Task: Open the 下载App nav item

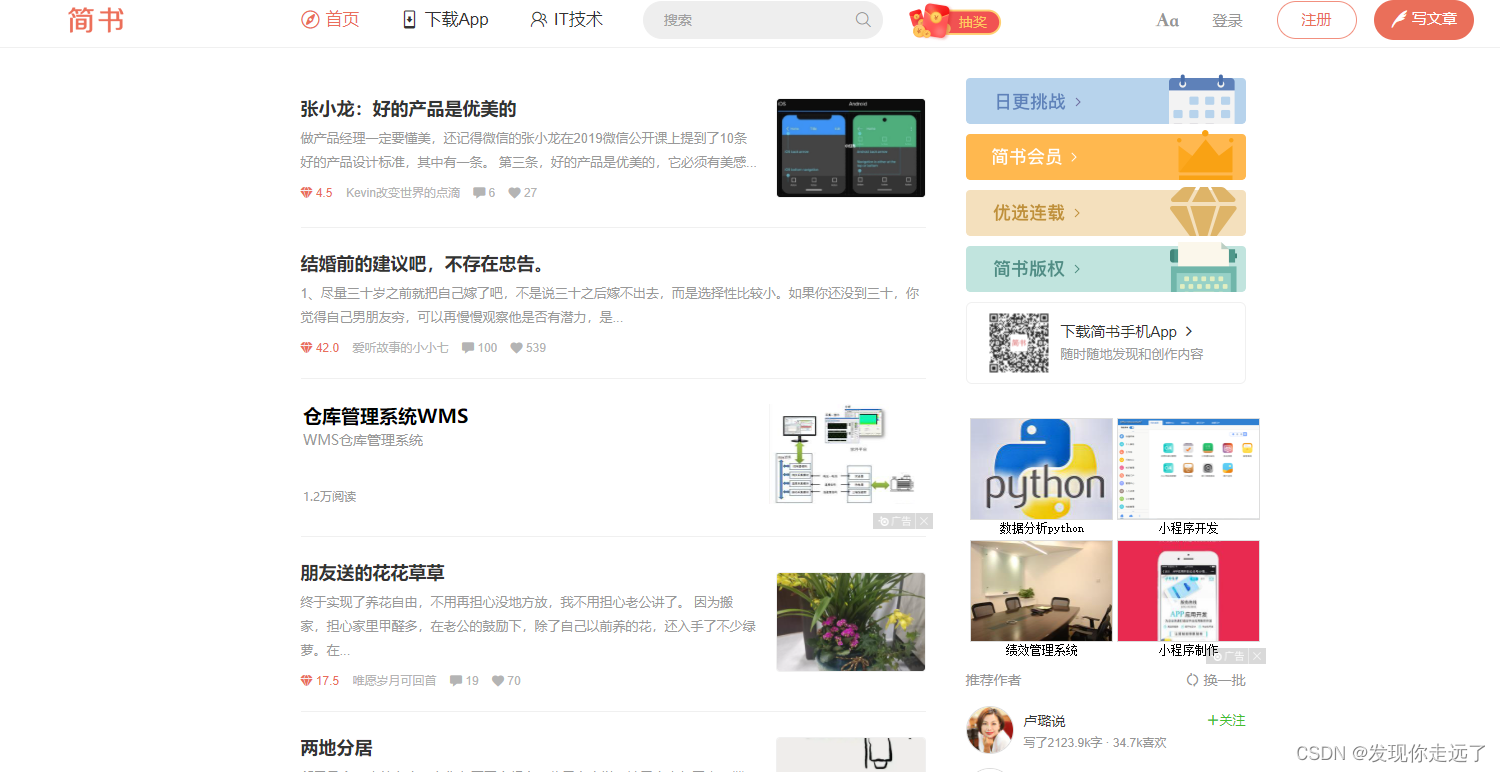Action: pyautogui.click(x=445, y=19)
